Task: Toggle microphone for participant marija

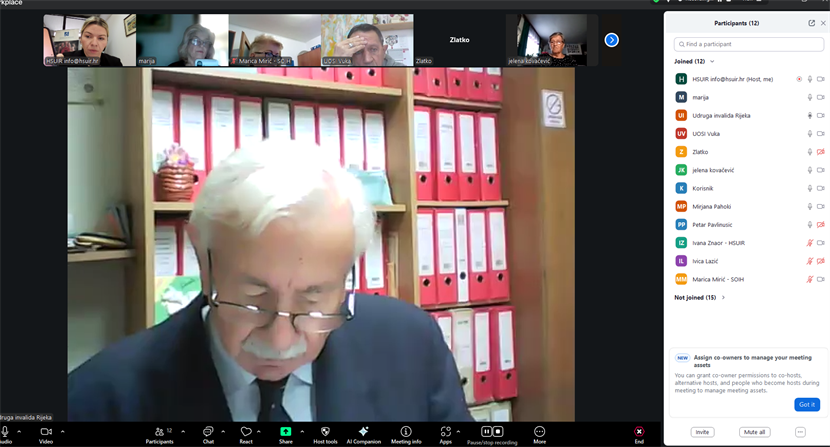Action: (810, 97)
